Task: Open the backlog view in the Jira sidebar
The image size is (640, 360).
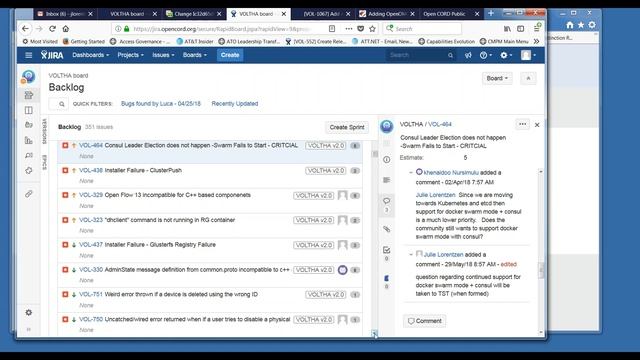Action: (29, 95)
